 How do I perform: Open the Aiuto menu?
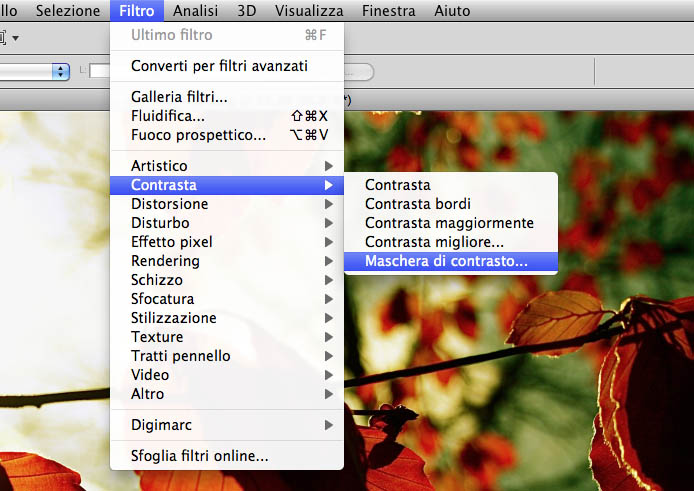[452, 11]
